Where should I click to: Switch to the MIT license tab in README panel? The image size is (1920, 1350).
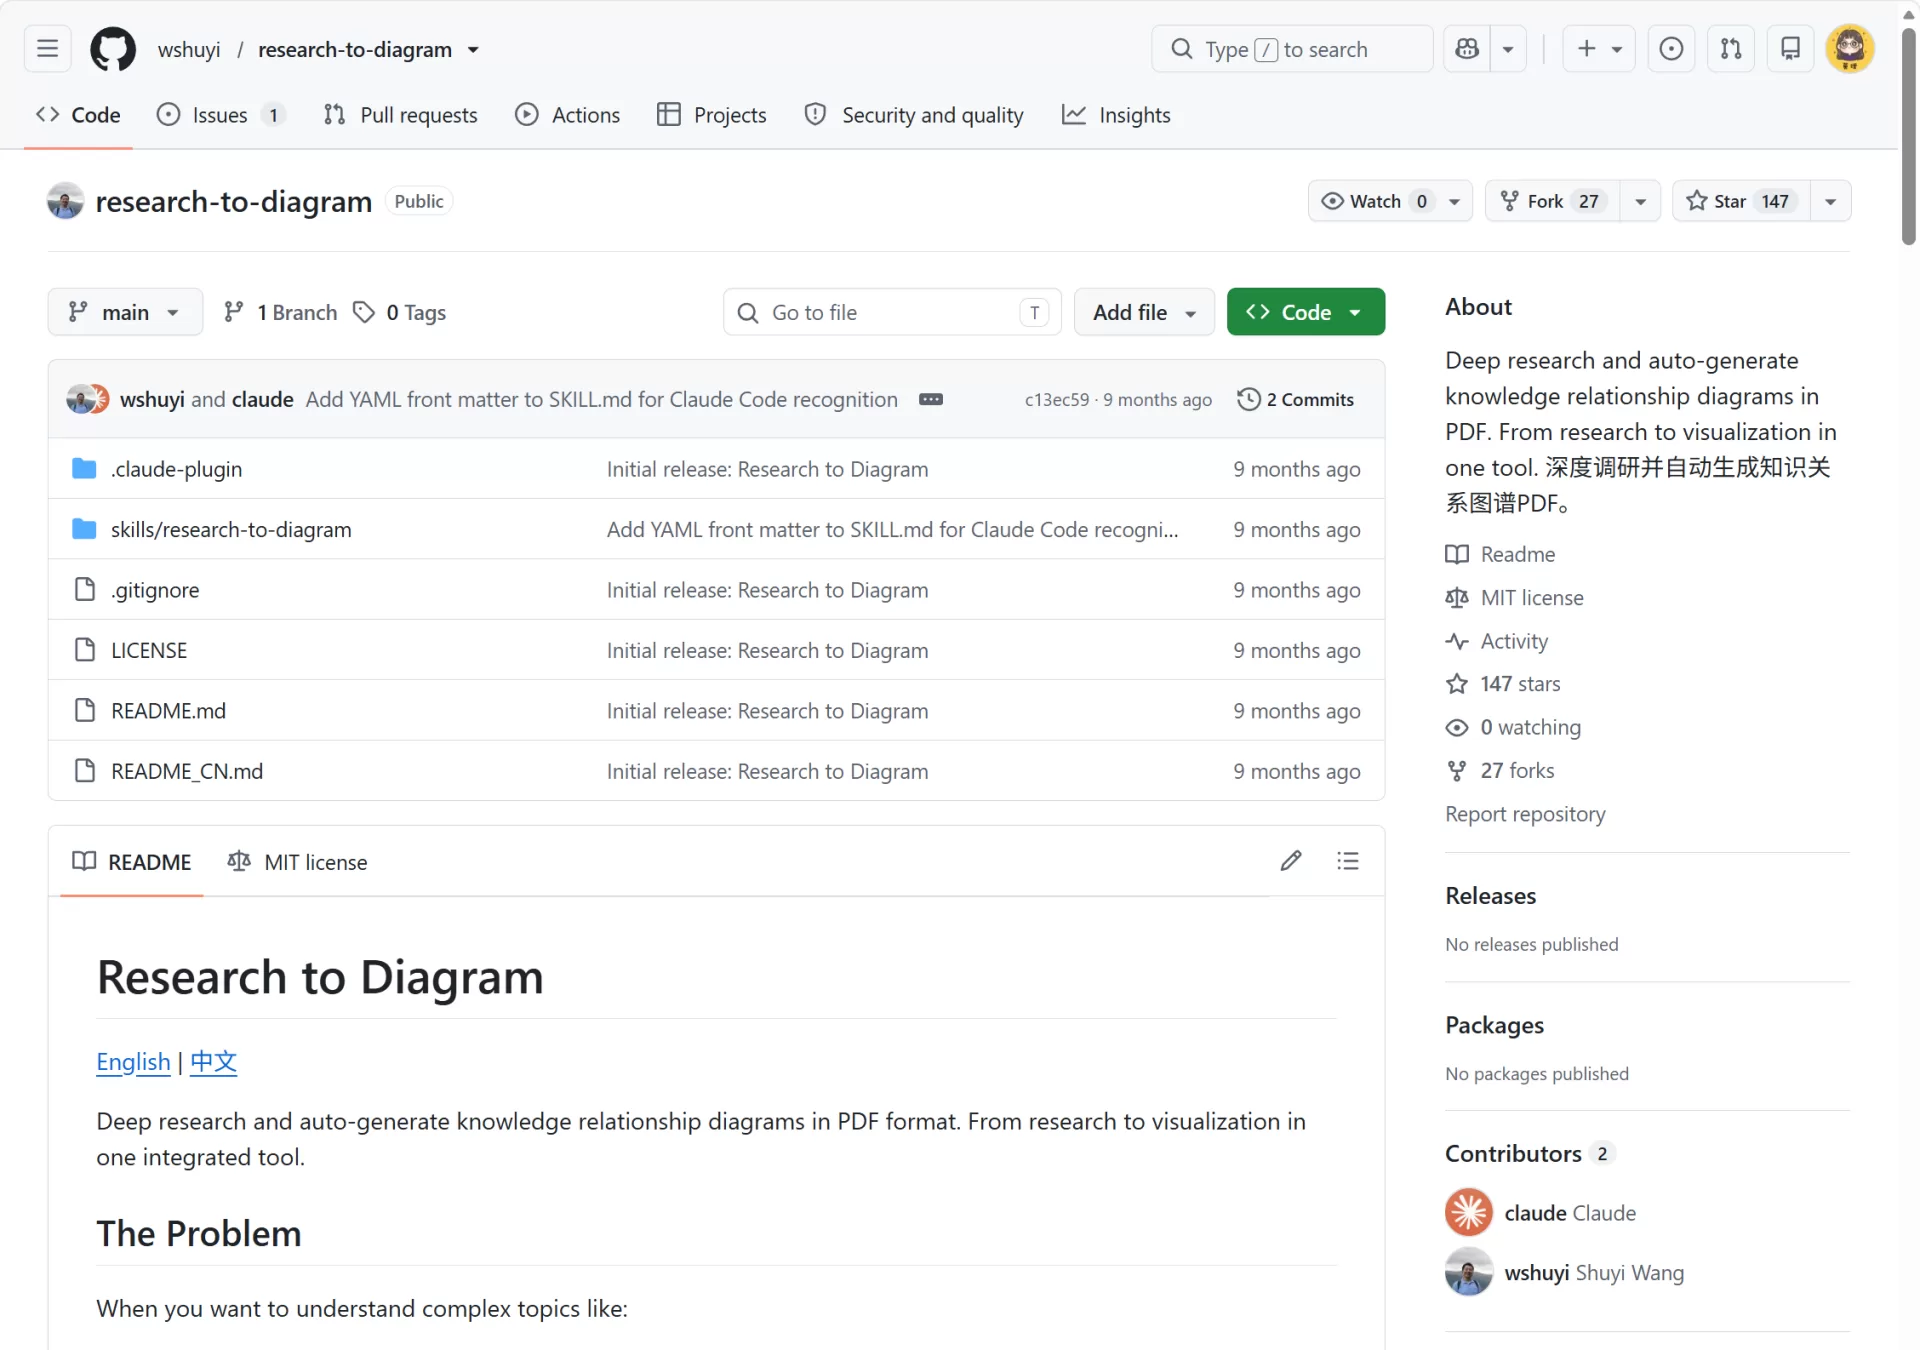pyautogui.click(x=297, y=861)
